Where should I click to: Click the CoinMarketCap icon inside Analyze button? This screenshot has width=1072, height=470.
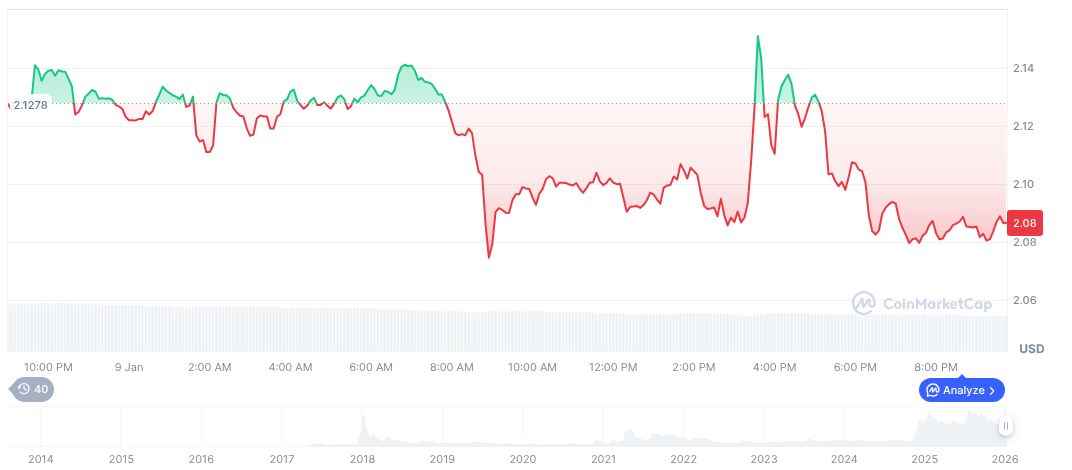[932, 390]
